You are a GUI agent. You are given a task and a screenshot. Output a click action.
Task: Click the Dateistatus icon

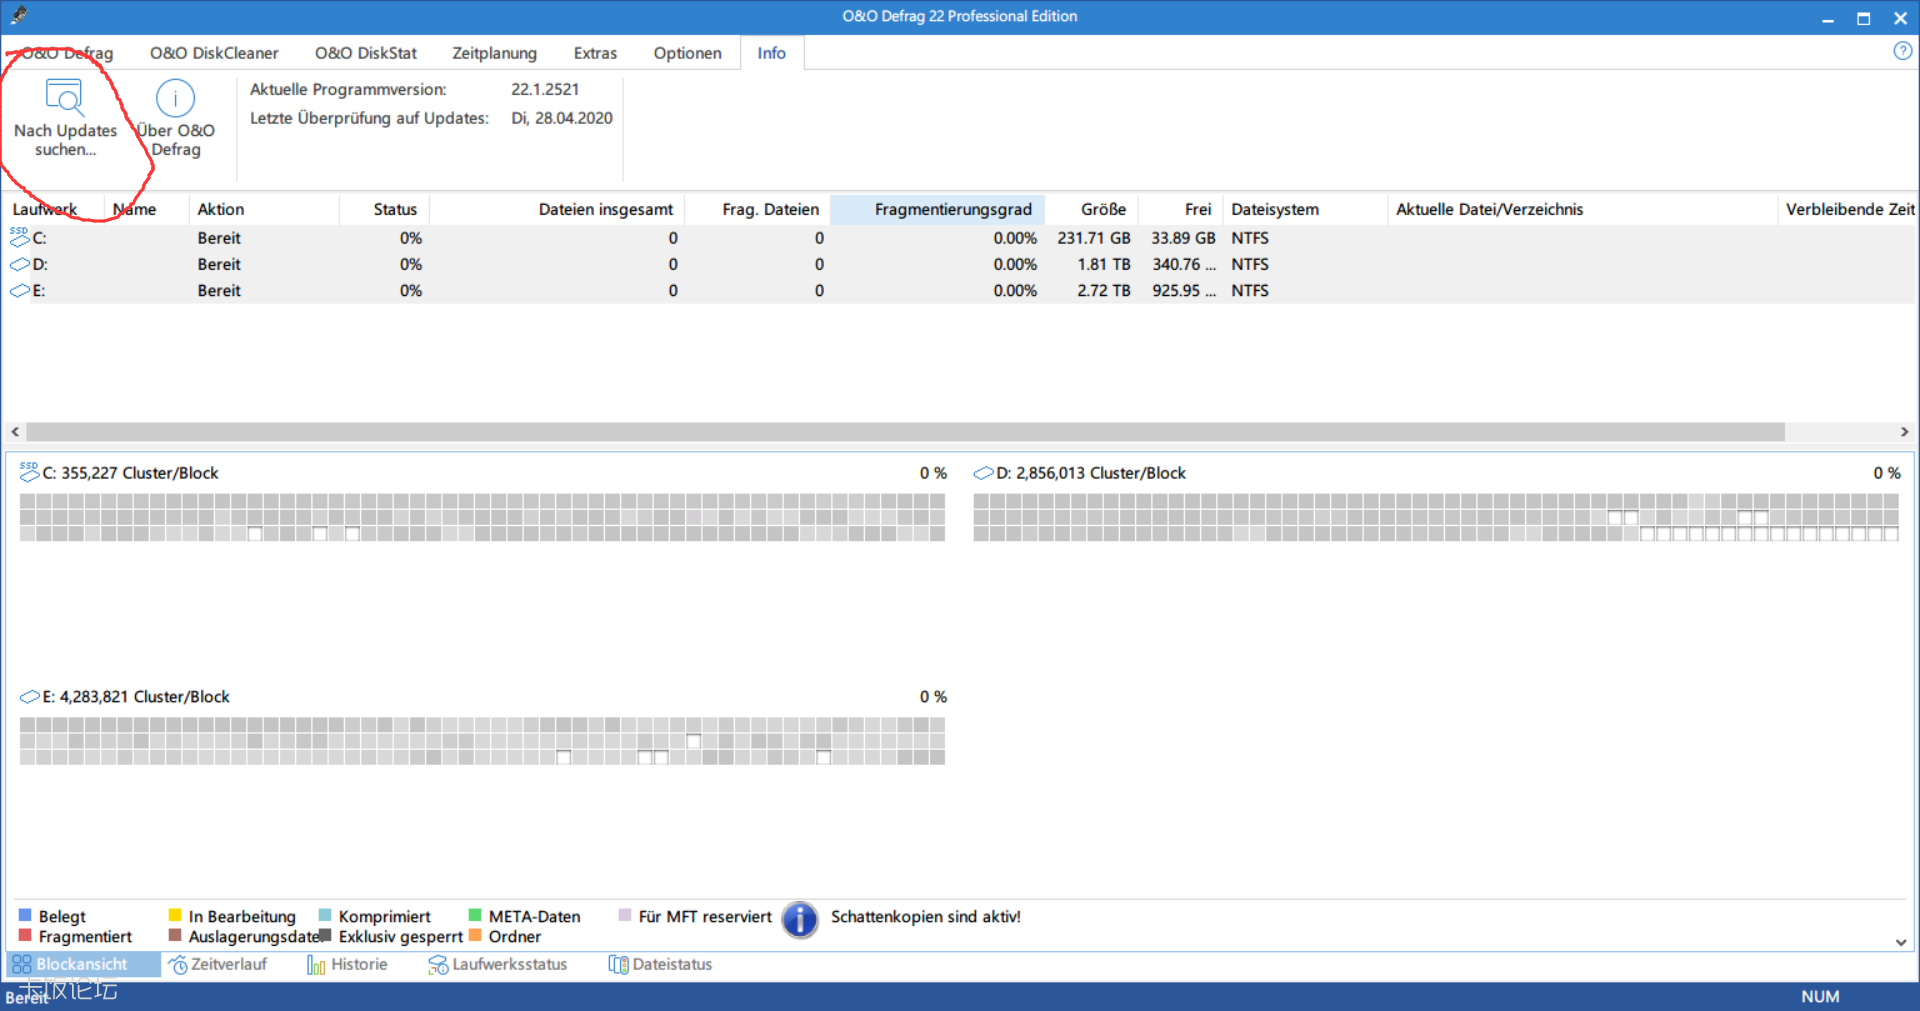point(618,965)
